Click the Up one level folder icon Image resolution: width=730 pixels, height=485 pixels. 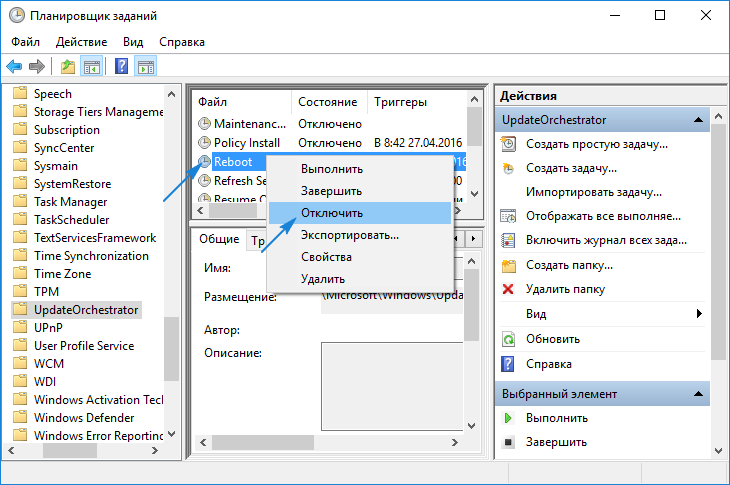[68, 67]
